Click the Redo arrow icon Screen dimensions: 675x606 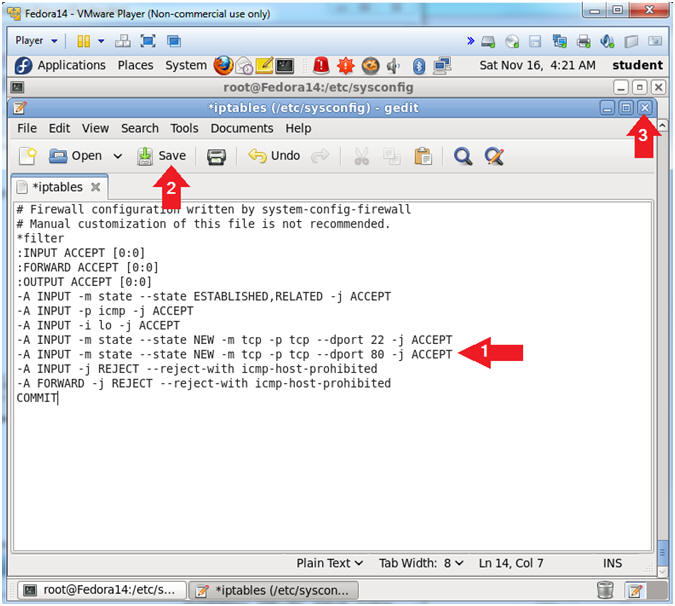click(x=320, y=156)
